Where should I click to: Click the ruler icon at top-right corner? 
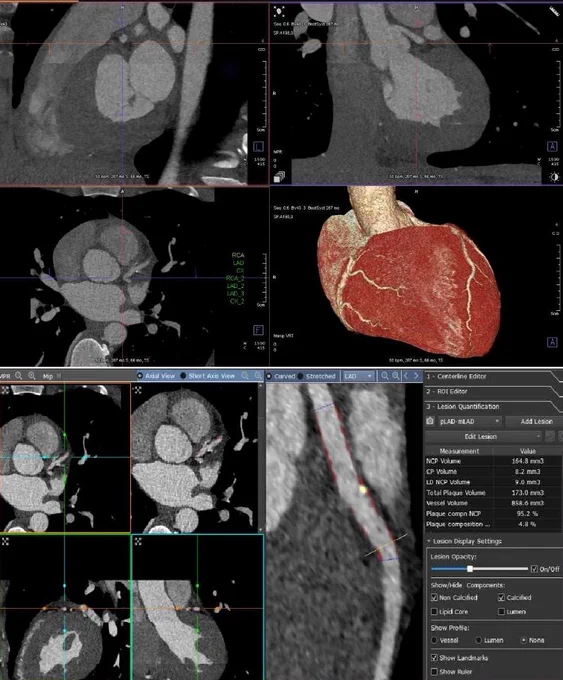pyautogui.click(x=555, y=11)
